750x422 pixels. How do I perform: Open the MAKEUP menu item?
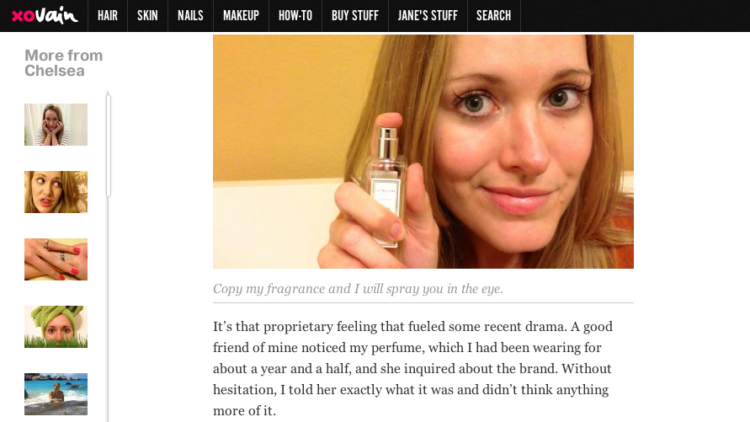point(241,16)
